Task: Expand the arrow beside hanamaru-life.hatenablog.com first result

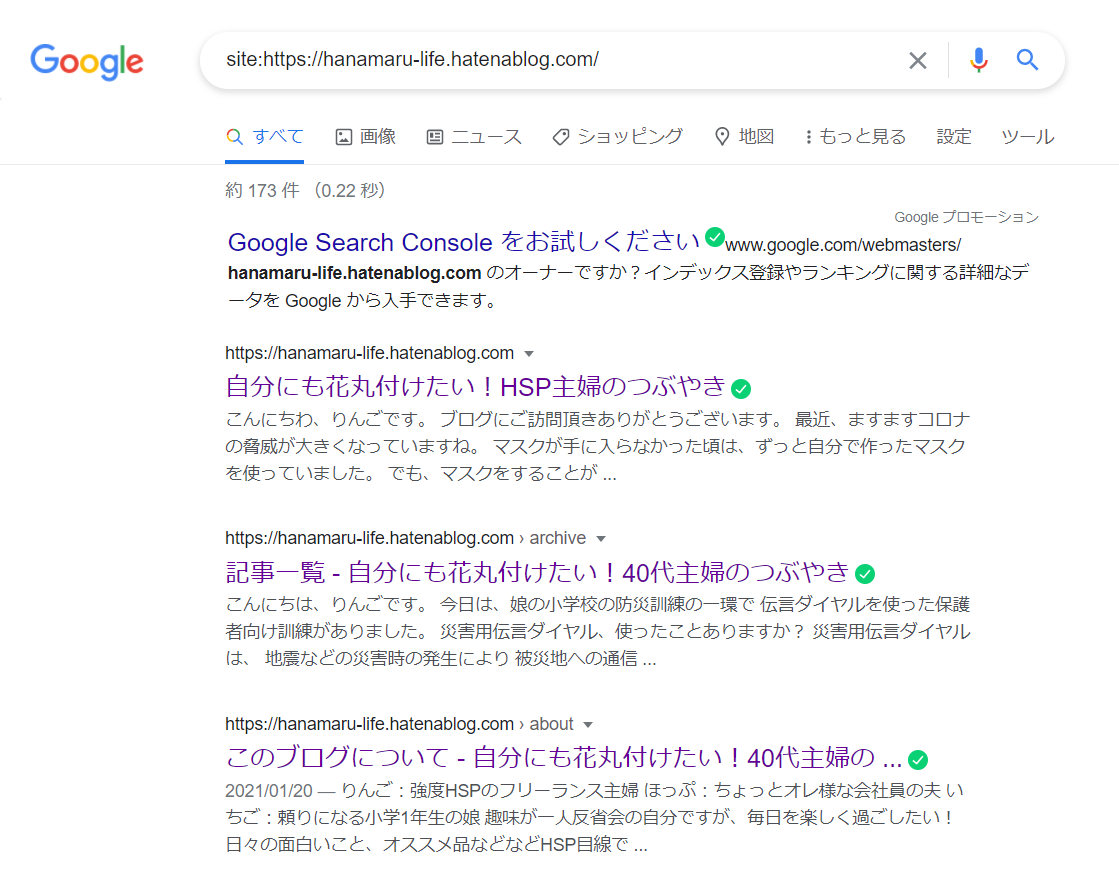Action: click(x=529, y=354)
